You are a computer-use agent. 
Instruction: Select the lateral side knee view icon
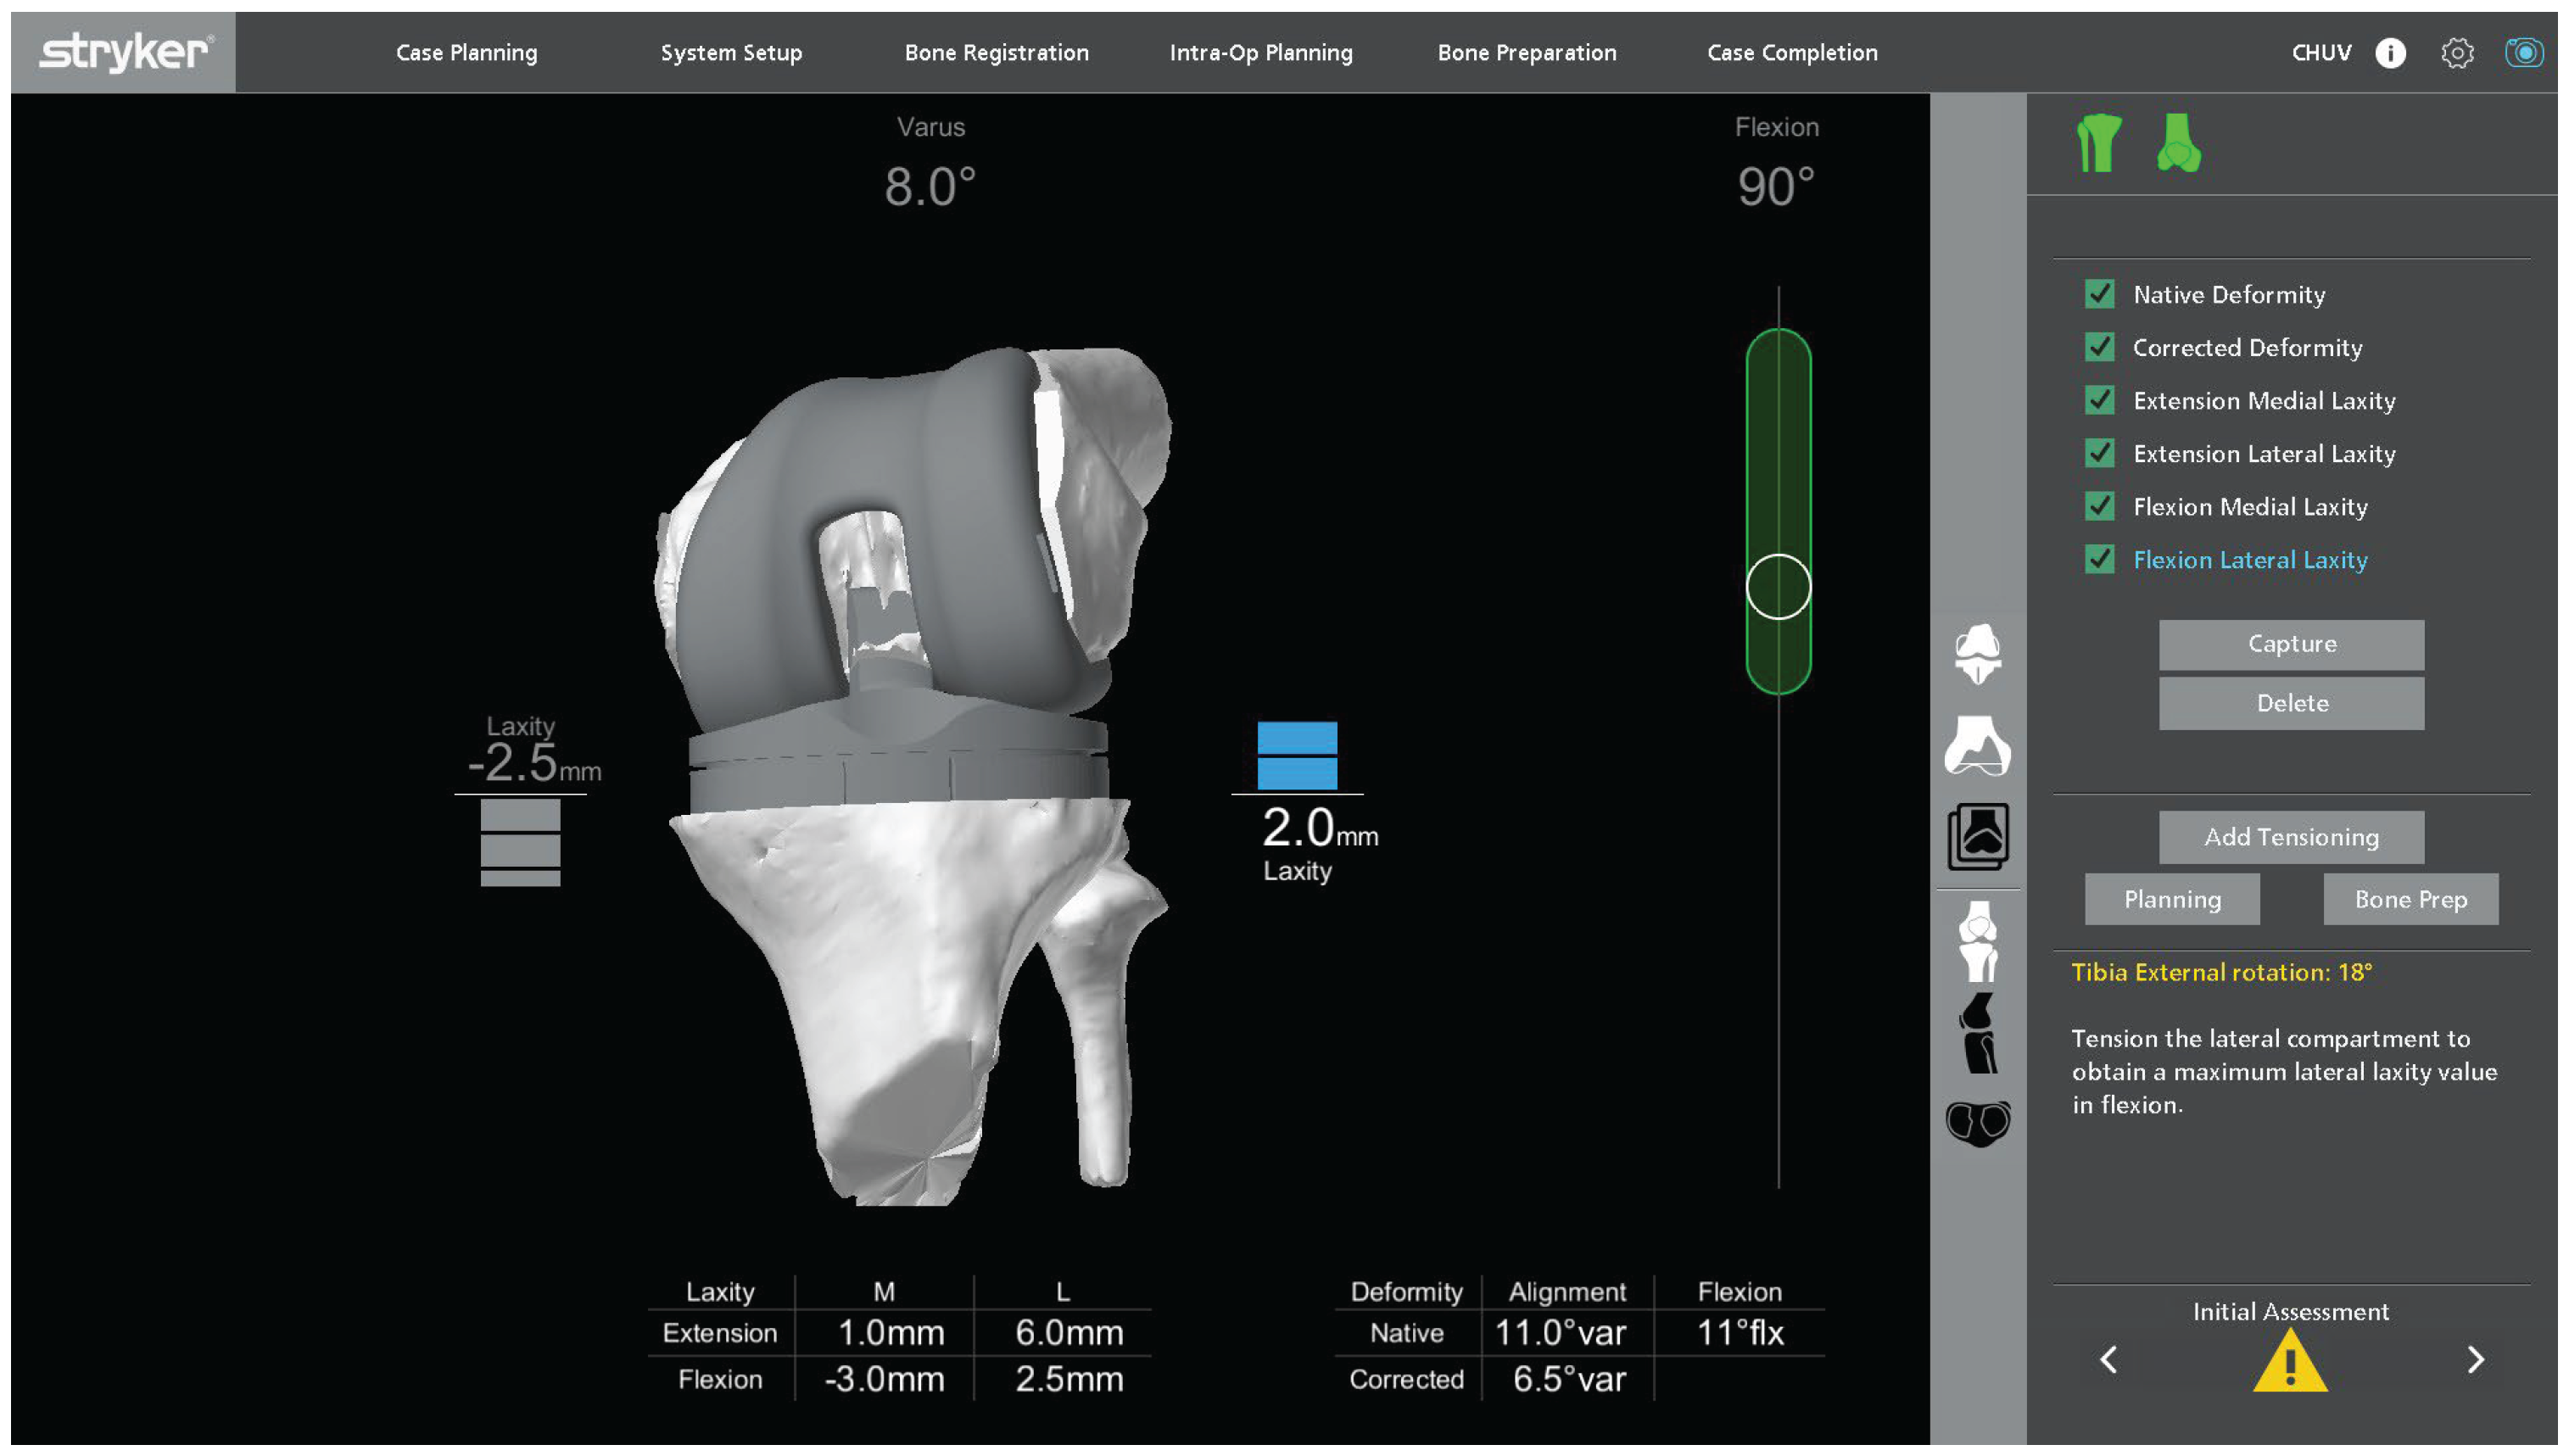(x=1977, y=1033)
